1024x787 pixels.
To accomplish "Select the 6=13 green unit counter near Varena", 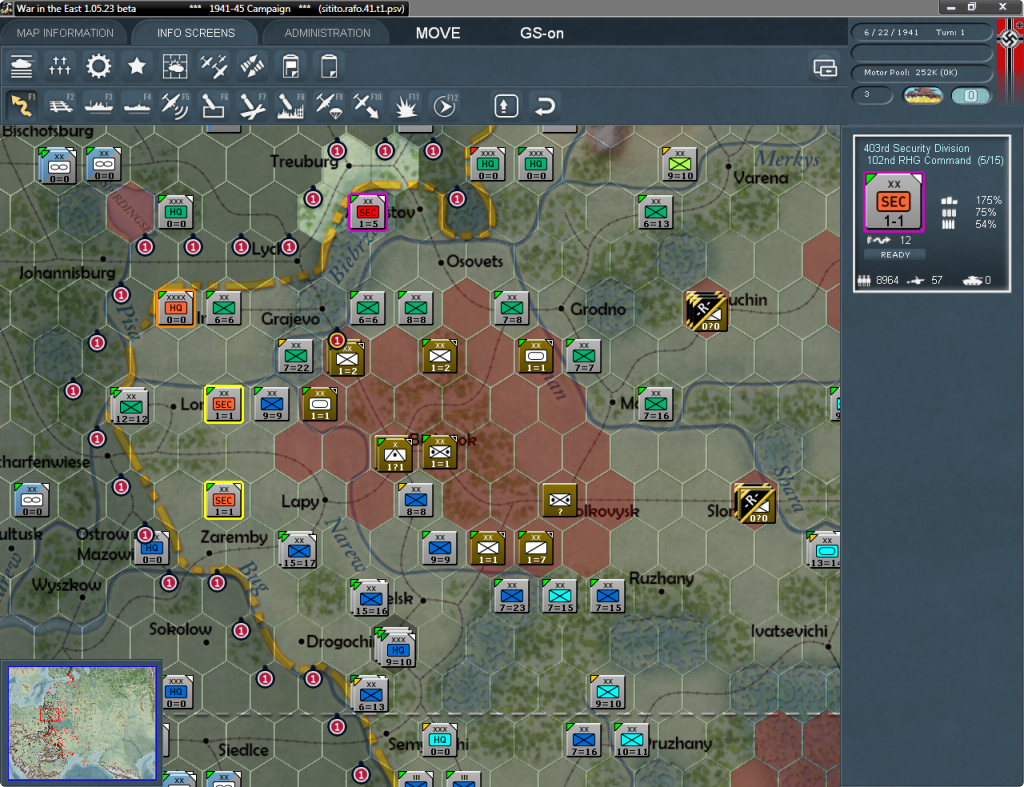I will [x=656, y=212].
